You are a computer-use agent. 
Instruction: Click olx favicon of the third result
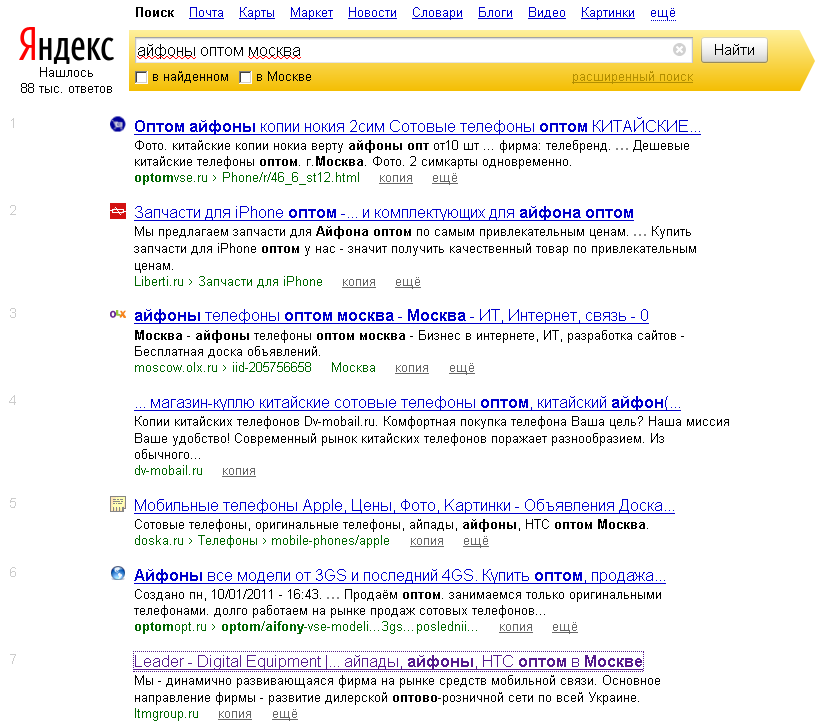(118, 314)
